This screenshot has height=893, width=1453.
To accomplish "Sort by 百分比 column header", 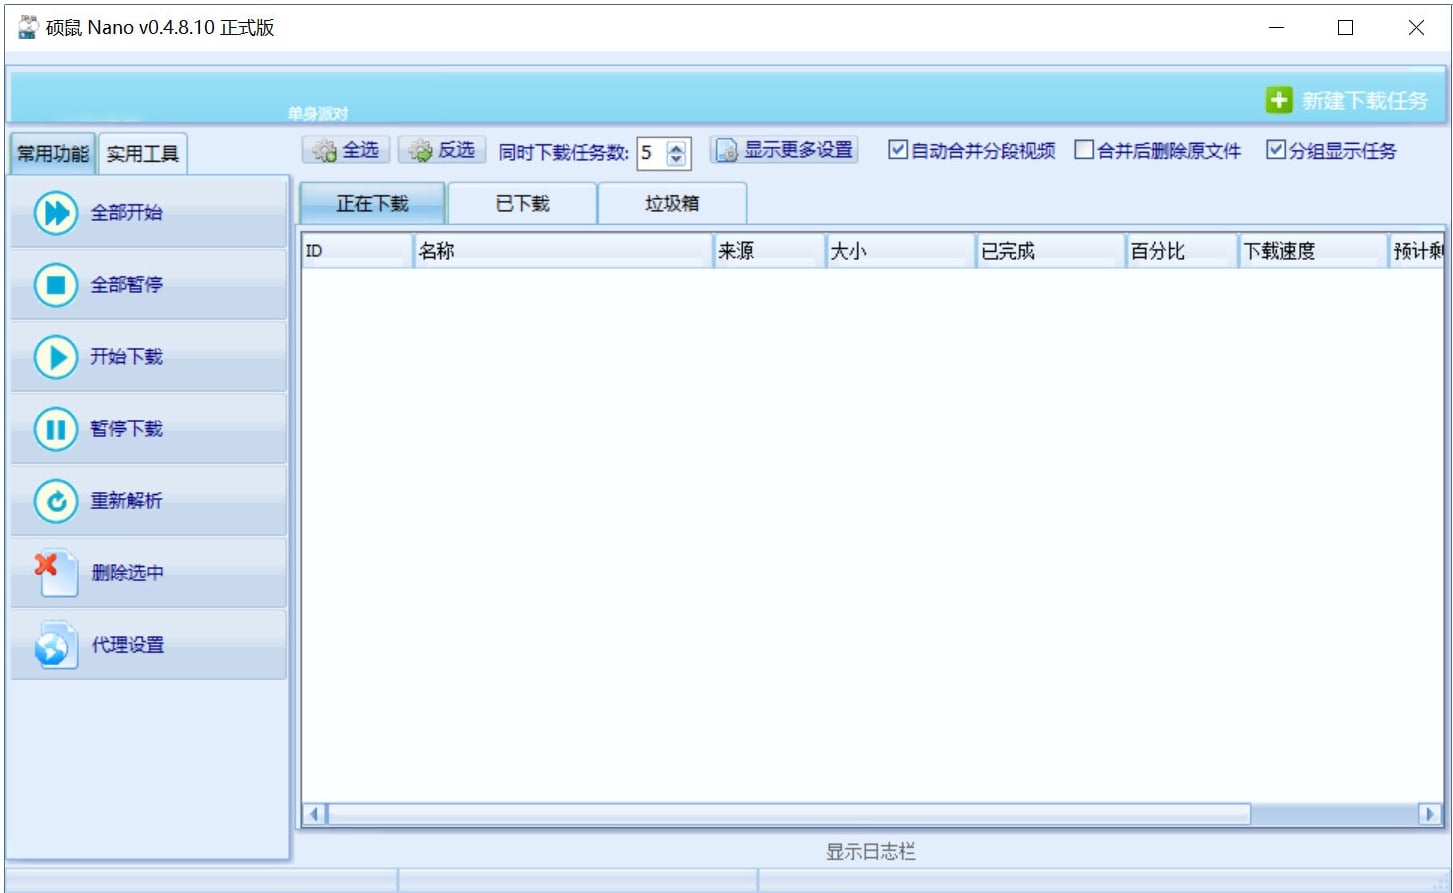I will coord(1182,250).
